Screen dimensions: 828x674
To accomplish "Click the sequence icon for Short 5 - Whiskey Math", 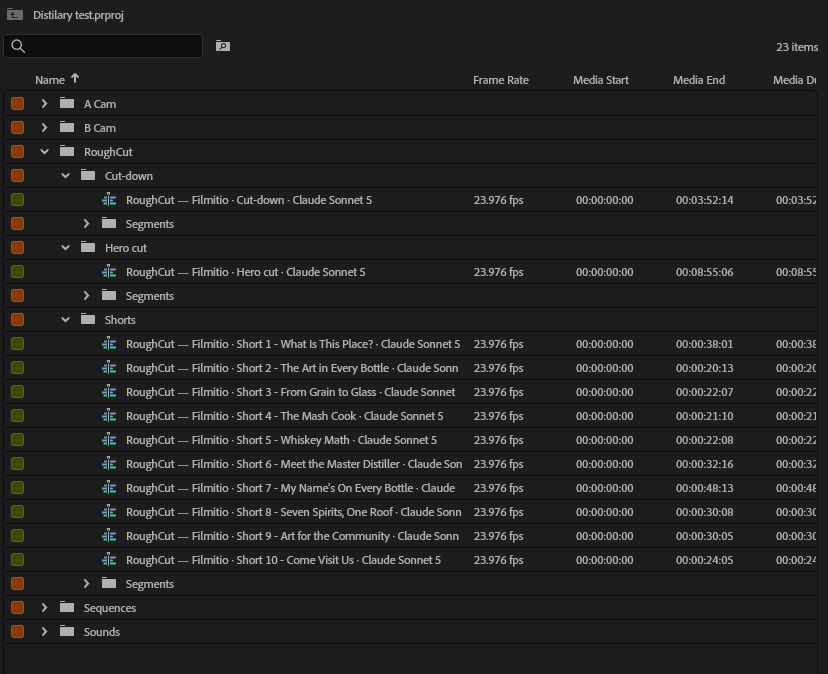I will point(109,439).
